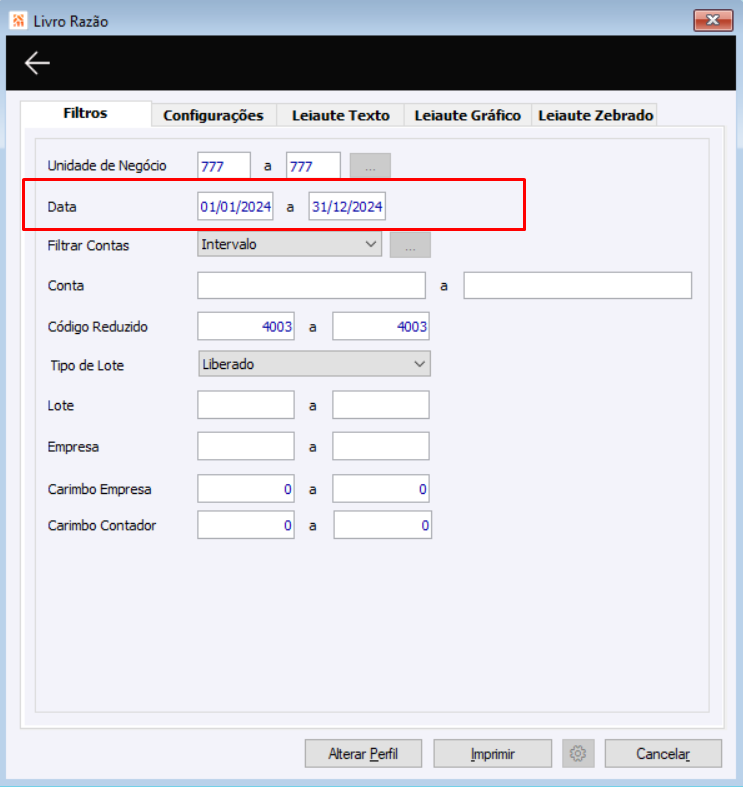Focus the second Unidade de Negócio field 777
This screenshot has height=787, width=743.
(313, 165)
